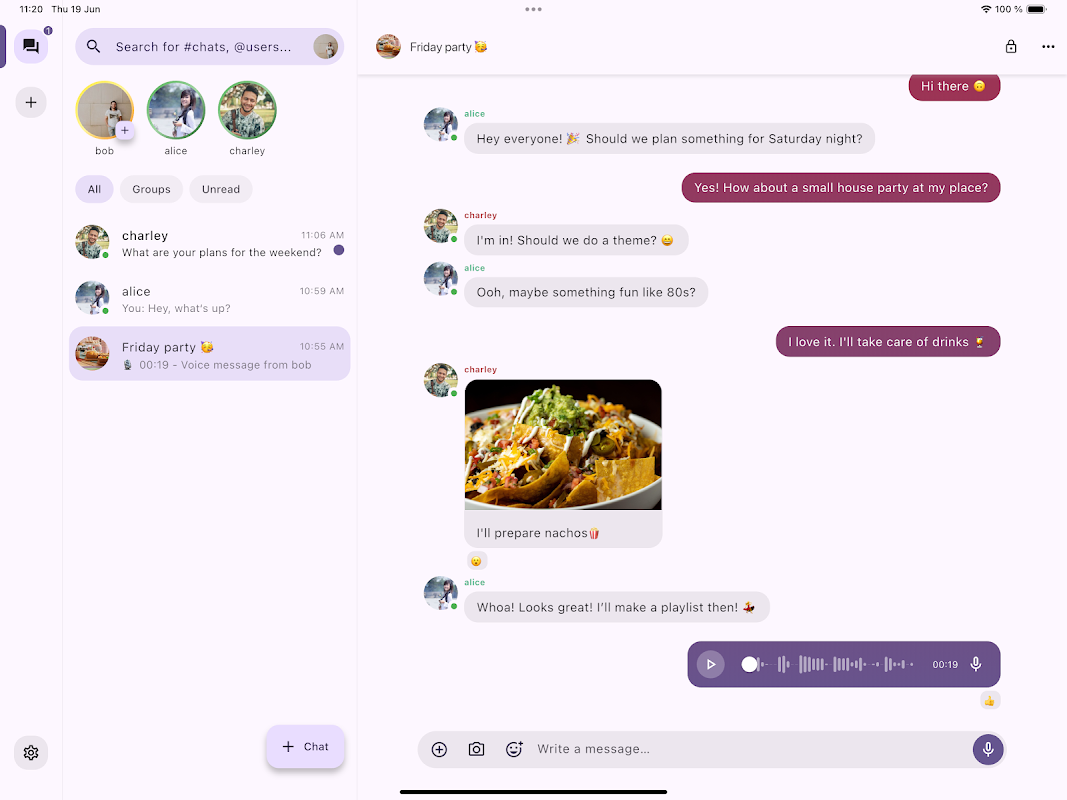
Task: Start recording with the microphone button
Action: pos(988,749)
